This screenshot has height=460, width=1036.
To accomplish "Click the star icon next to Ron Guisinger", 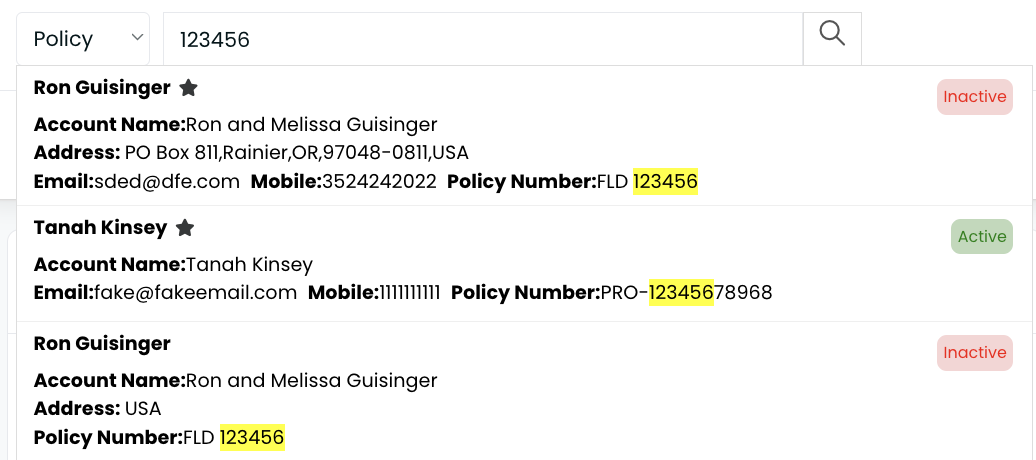I will pos(188,88).
